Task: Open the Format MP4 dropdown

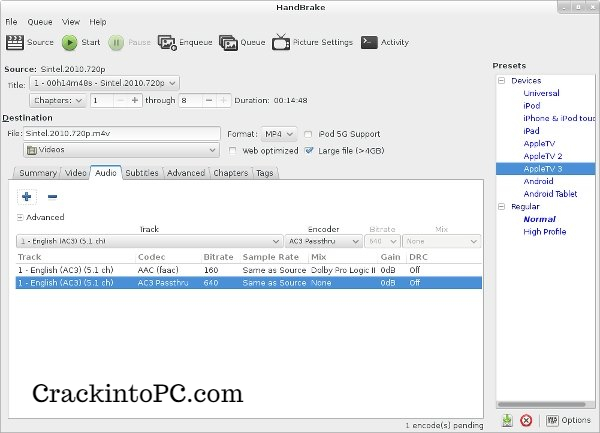Action: pos(279,134)
